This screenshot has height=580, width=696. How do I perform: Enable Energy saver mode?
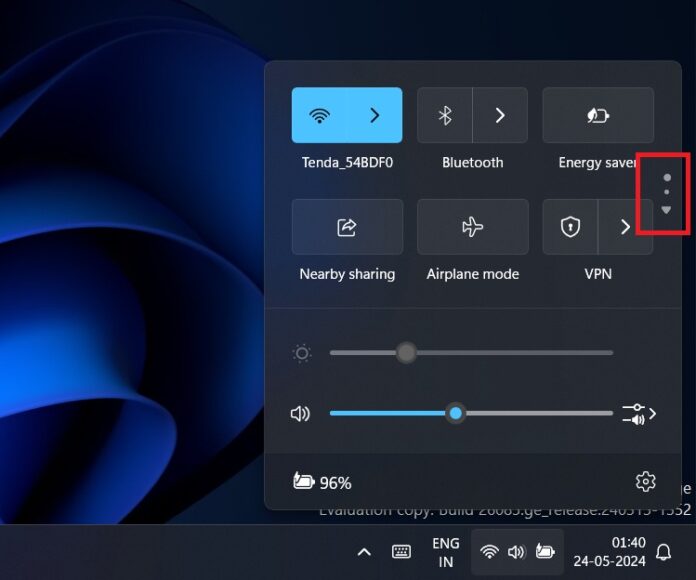597,115
